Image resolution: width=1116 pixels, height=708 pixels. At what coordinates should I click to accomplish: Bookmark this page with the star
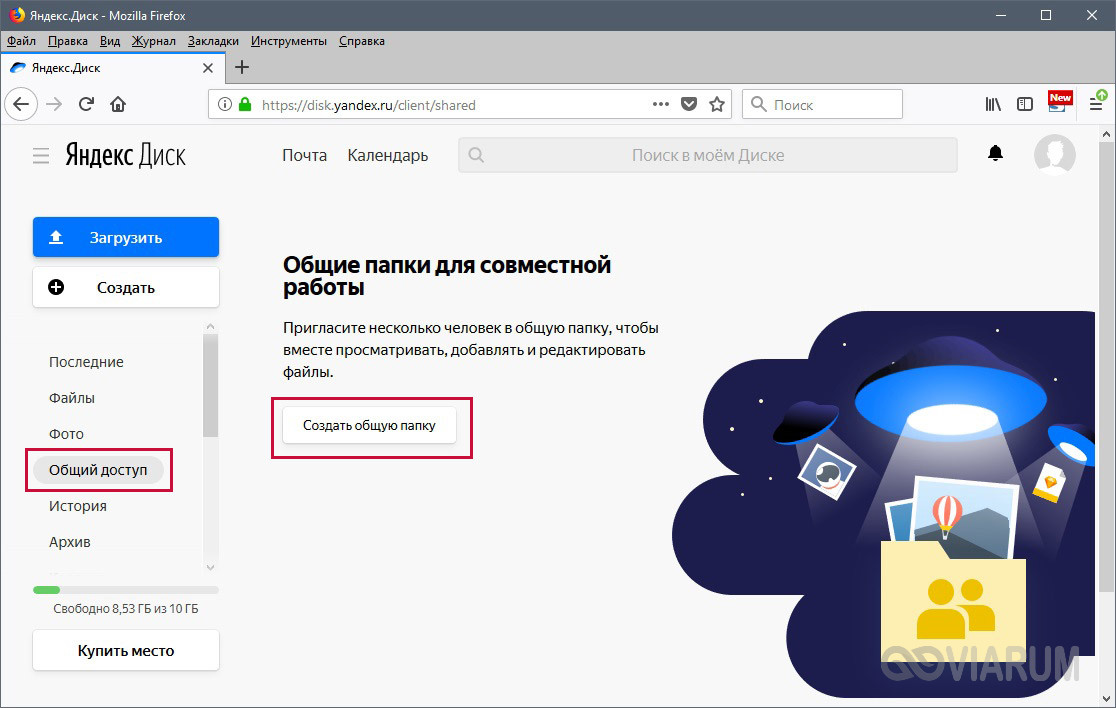(717, 105)
